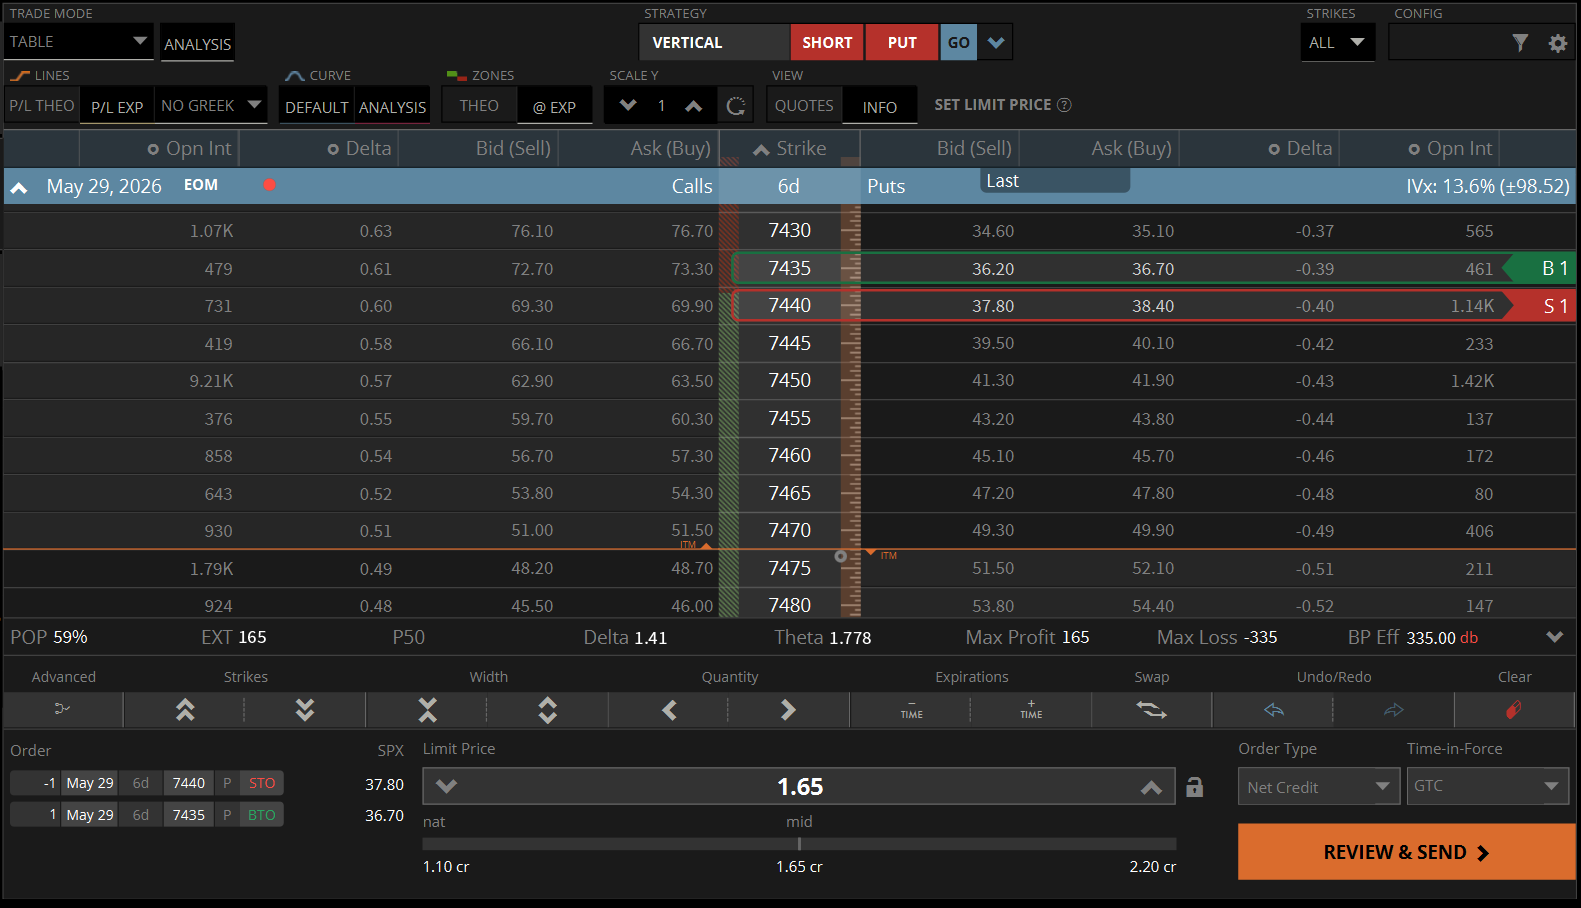Toggle P/L EXP line
Image resolution: width=1581 pixels, height=908 pixels.
117,106
